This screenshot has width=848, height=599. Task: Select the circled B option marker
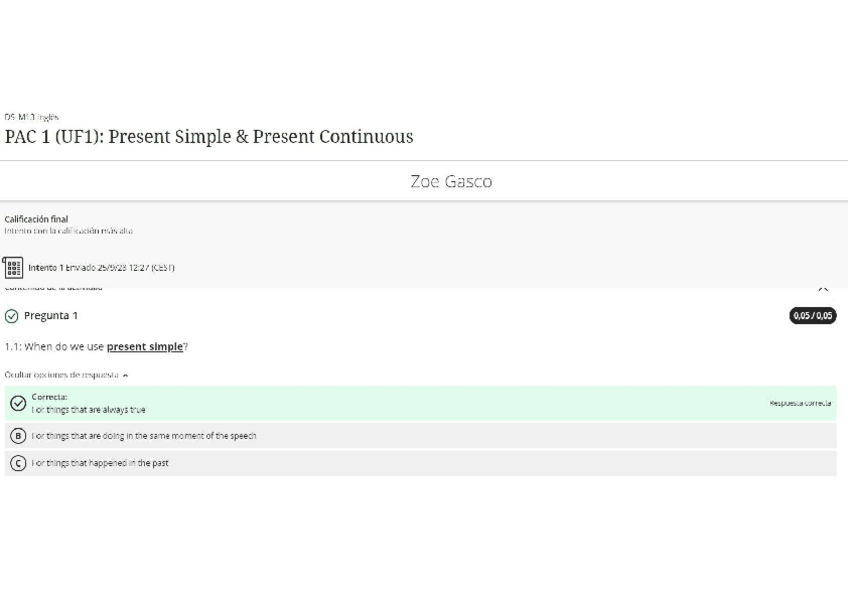(x=18, y=436)
